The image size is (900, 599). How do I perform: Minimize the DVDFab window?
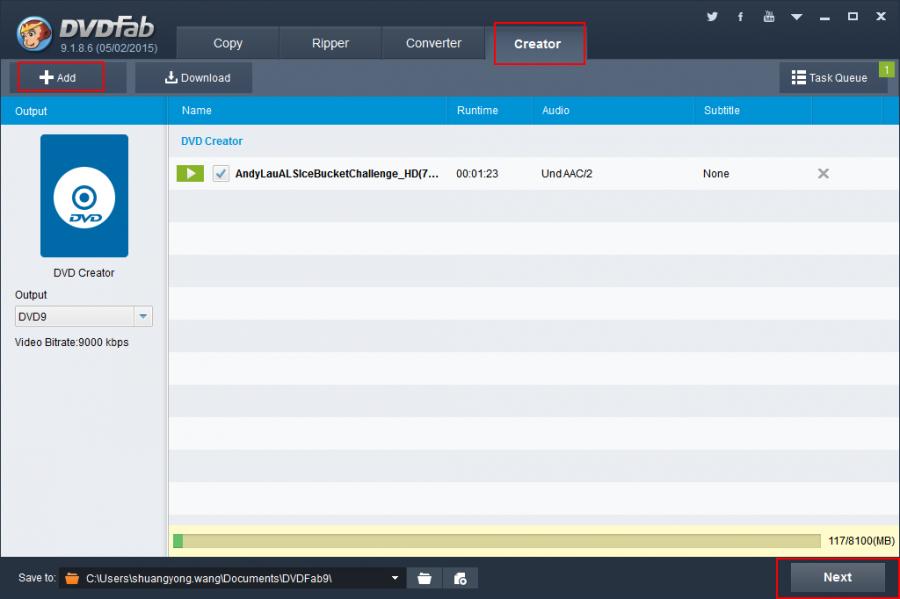(825, 17)
